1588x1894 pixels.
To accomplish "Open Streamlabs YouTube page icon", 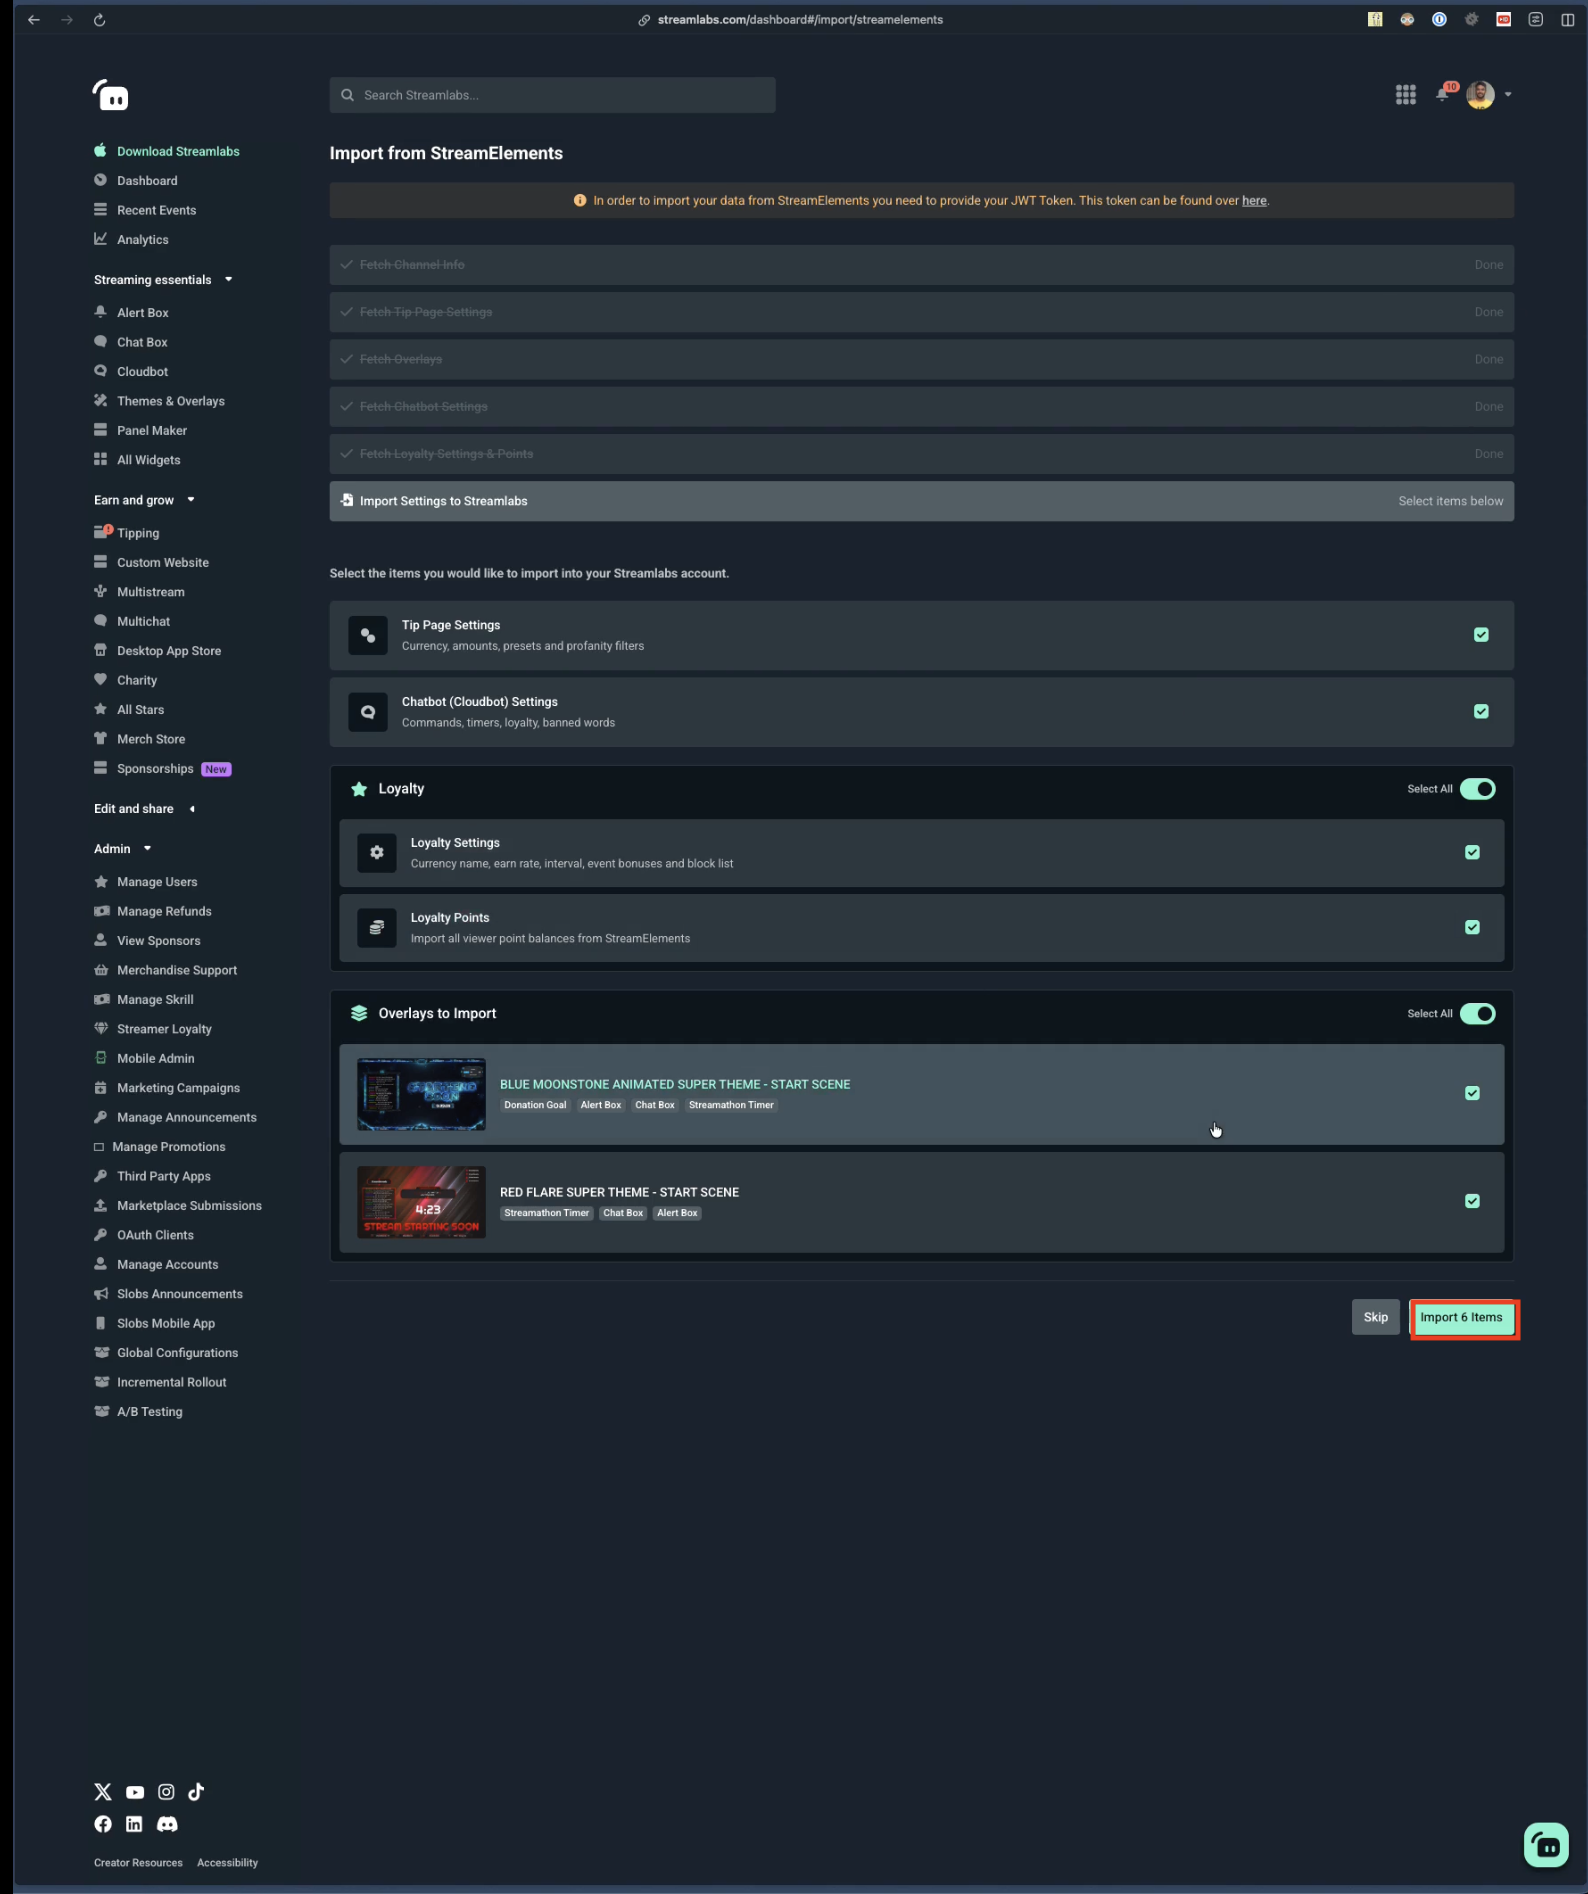I will 135,1792.
